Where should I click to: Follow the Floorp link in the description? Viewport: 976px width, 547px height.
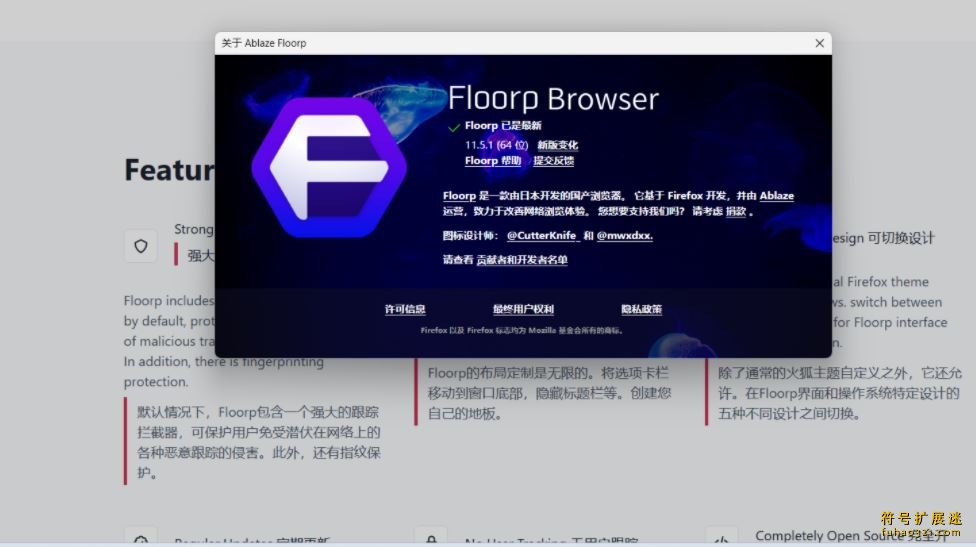[459, 195]
